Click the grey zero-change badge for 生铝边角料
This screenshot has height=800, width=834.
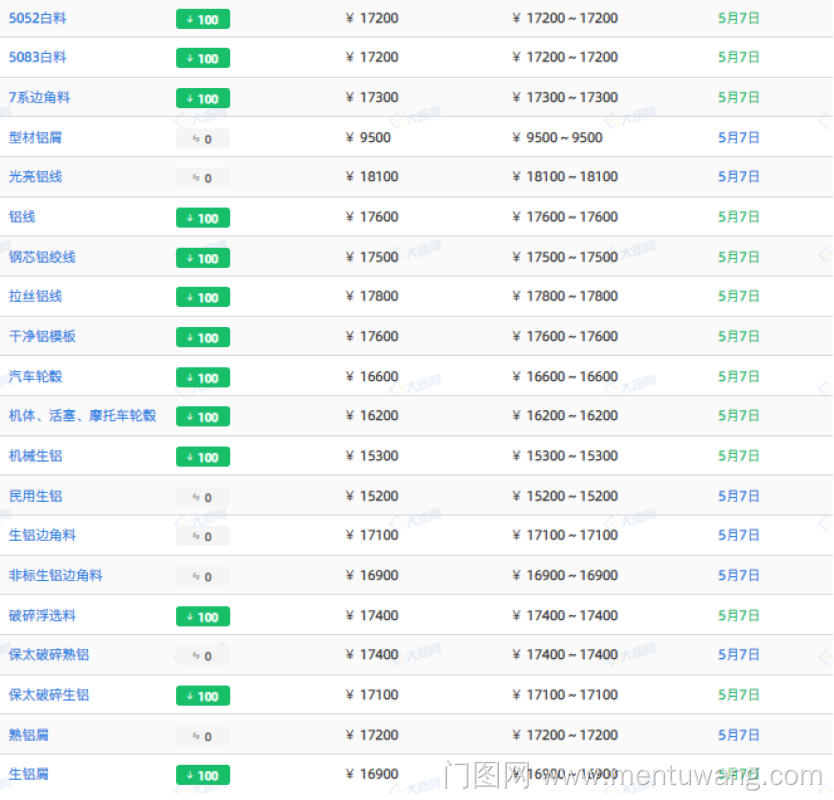point(203,537)
